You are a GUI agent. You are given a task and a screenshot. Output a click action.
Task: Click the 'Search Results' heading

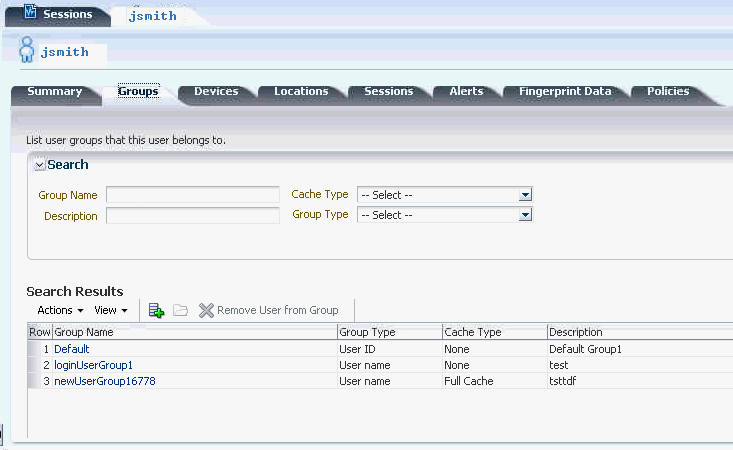(x=75, y=292)
